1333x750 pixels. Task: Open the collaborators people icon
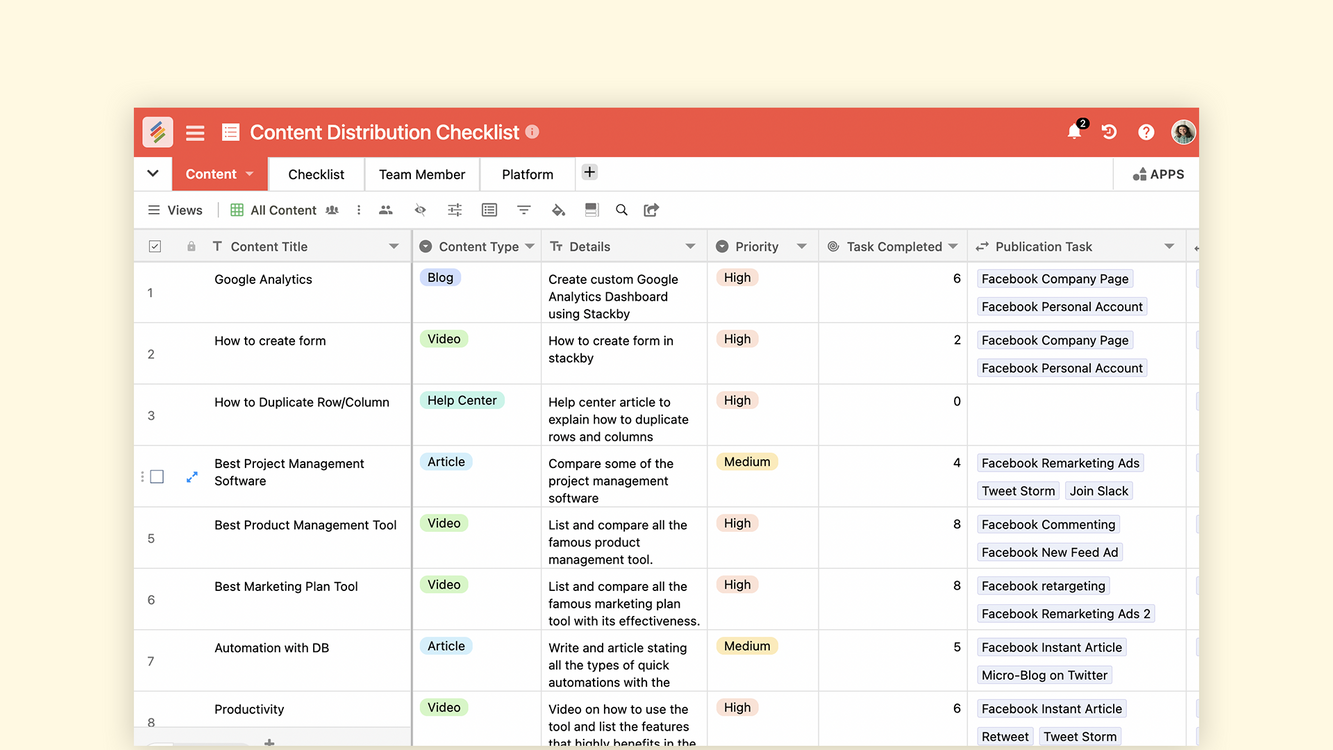(385, 210)
